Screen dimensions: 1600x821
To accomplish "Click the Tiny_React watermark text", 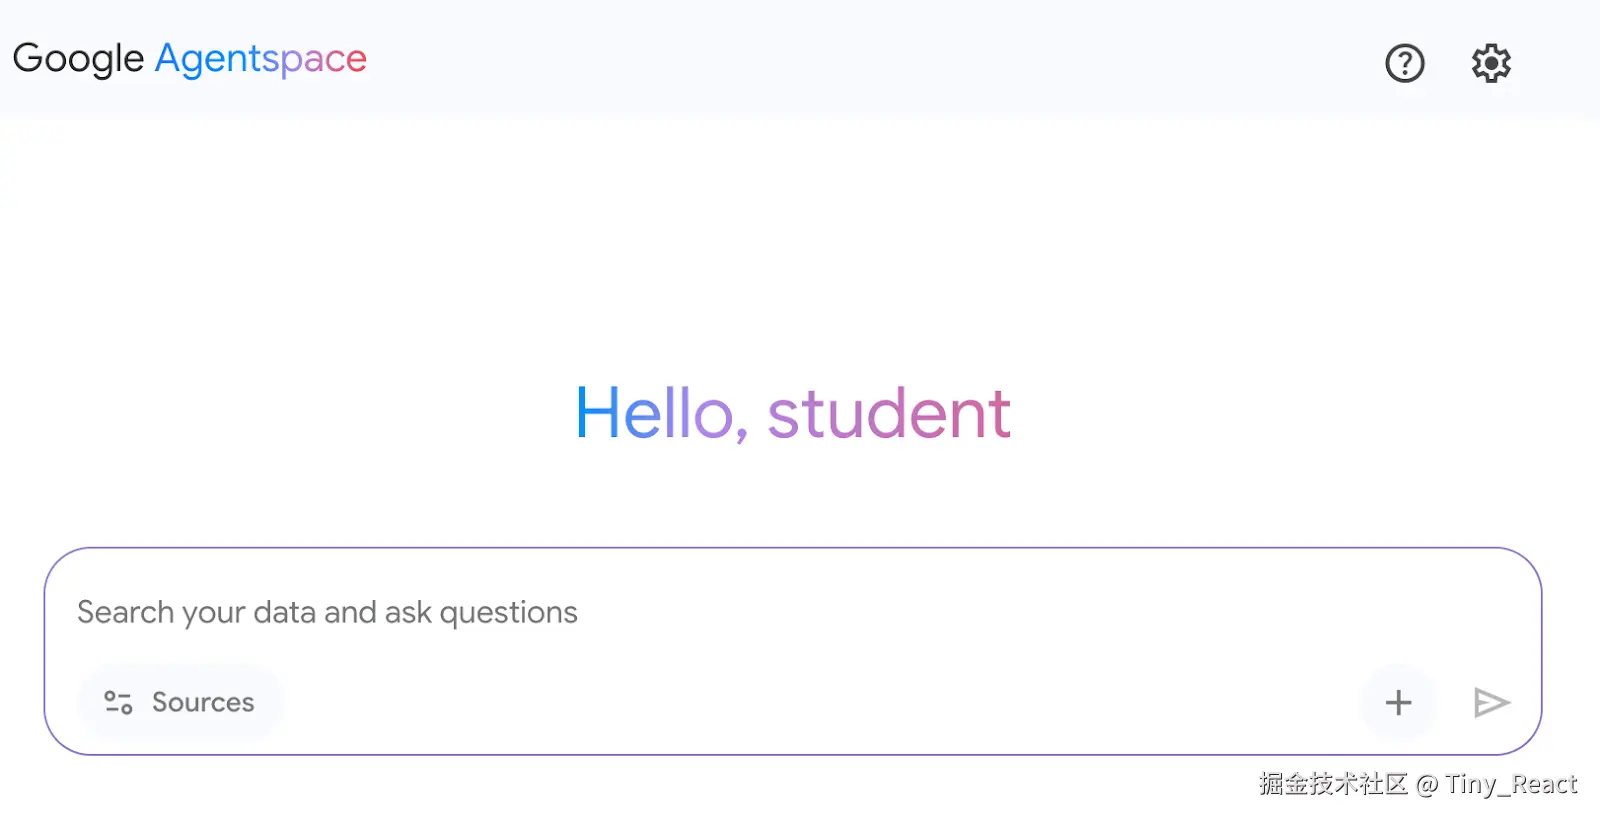I will coord(1511,783).
